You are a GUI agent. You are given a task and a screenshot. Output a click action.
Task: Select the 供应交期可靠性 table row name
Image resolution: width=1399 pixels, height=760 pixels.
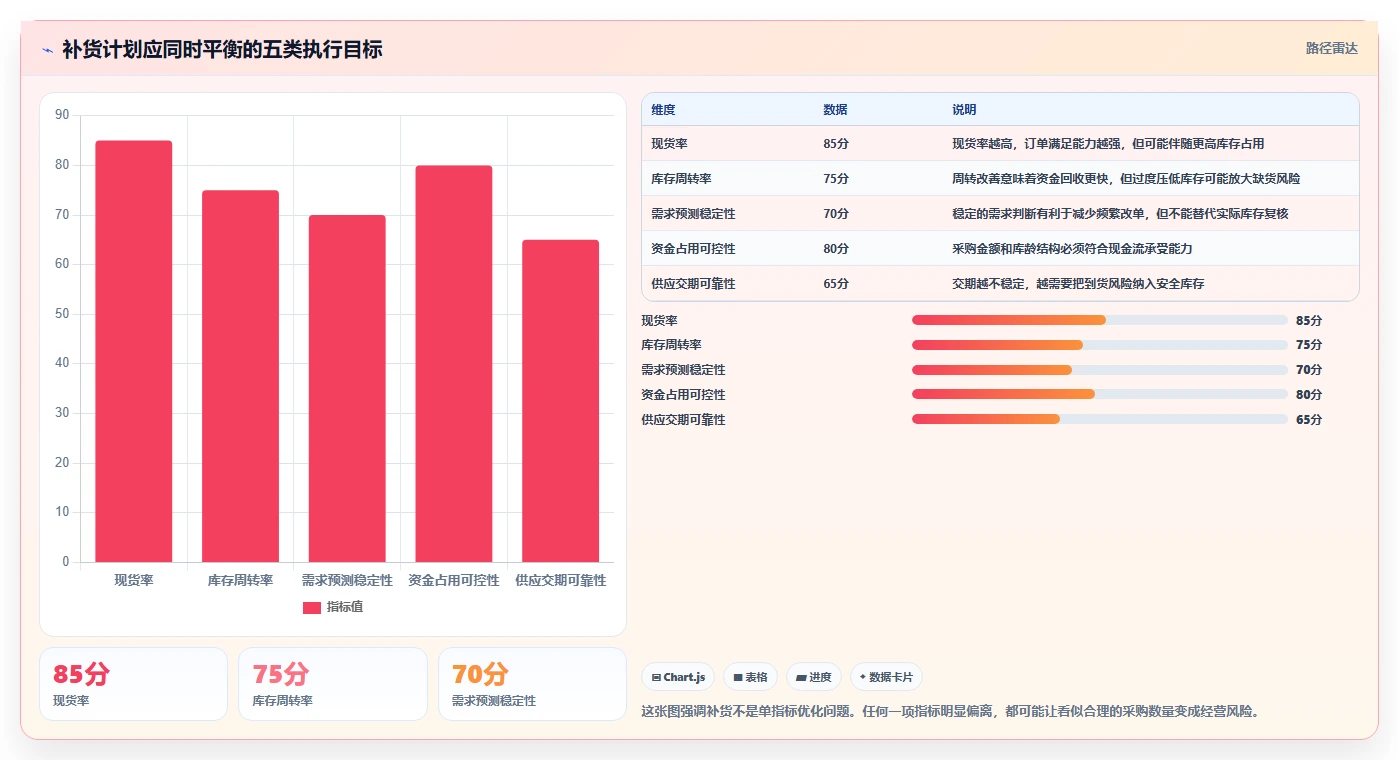693,284
